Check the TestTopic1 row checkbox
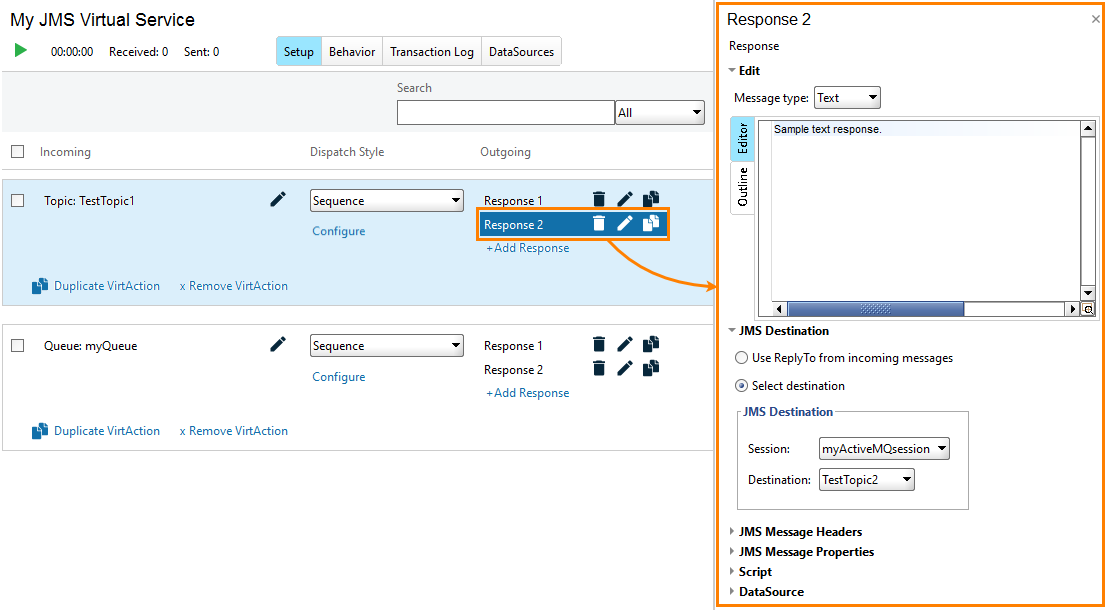Viewport: 1107px width, 610px height. [x=17, y=199]
